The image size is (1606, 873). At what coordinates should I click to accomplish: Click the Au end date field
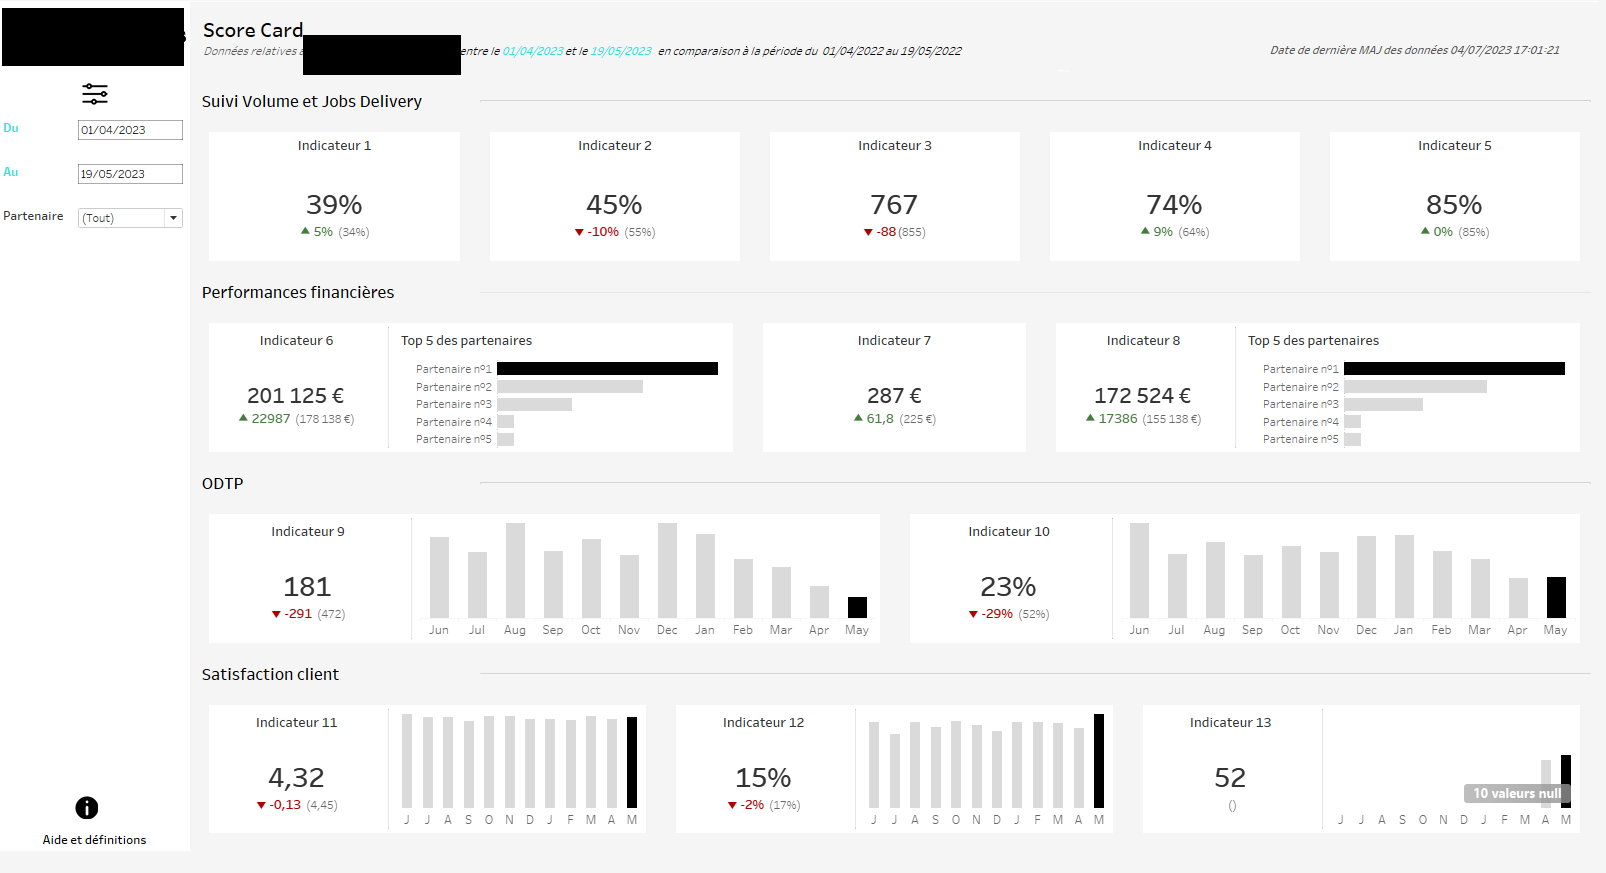pyautogui.click(x=130, y=174)
